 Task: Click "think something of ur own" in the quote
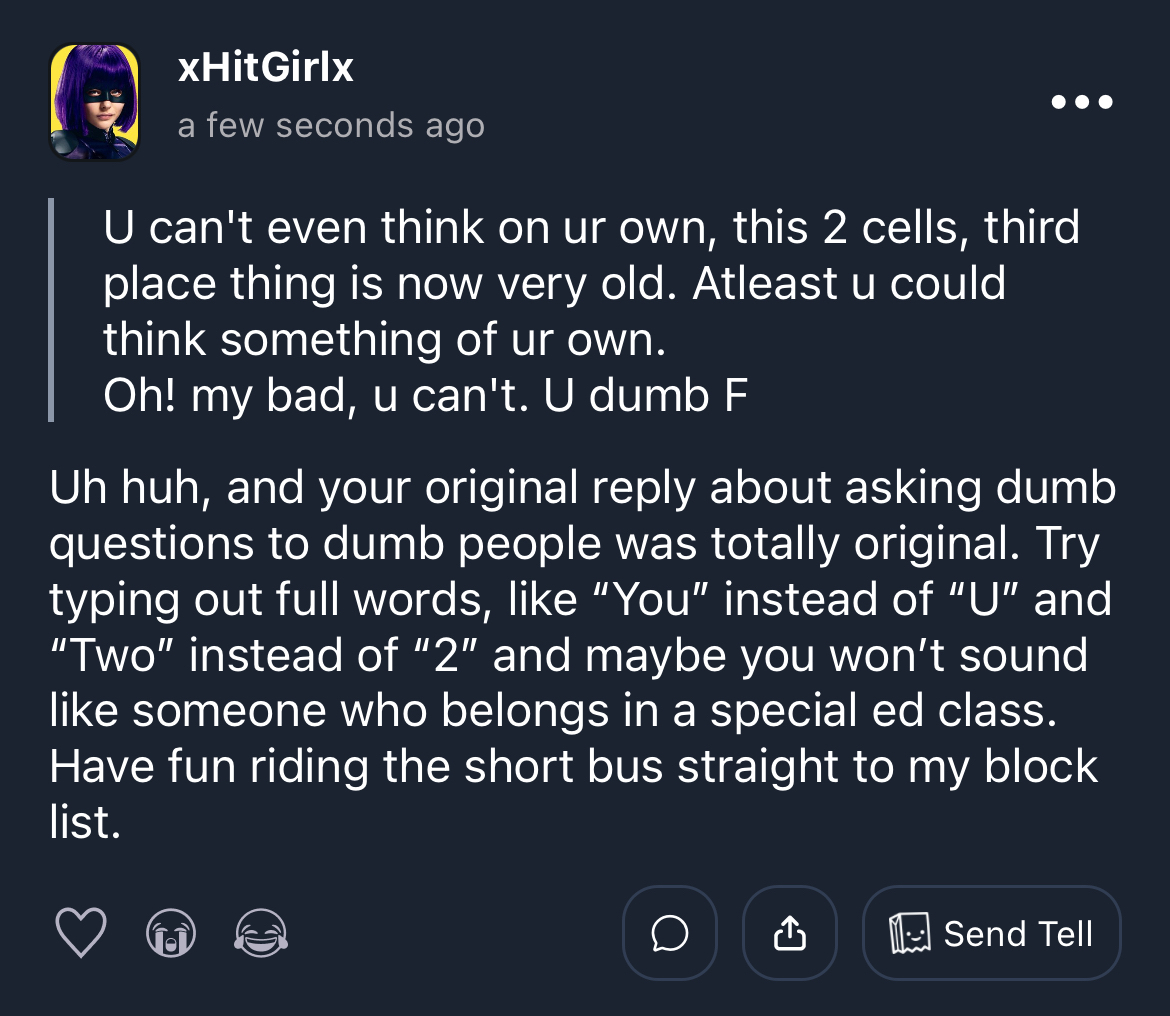tap(383, 340)
